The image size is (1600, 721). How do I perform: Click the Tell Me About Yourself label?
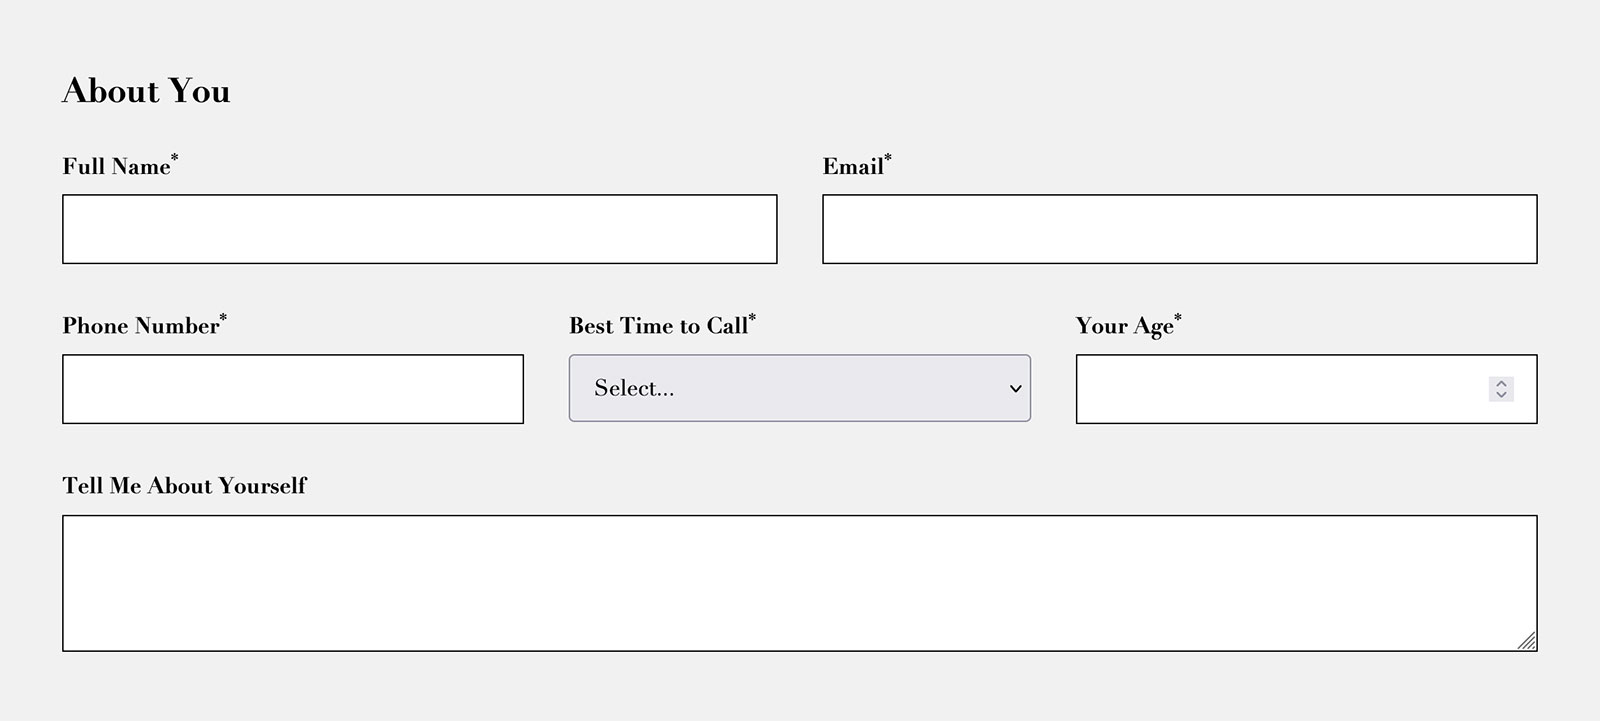[183, 487]
